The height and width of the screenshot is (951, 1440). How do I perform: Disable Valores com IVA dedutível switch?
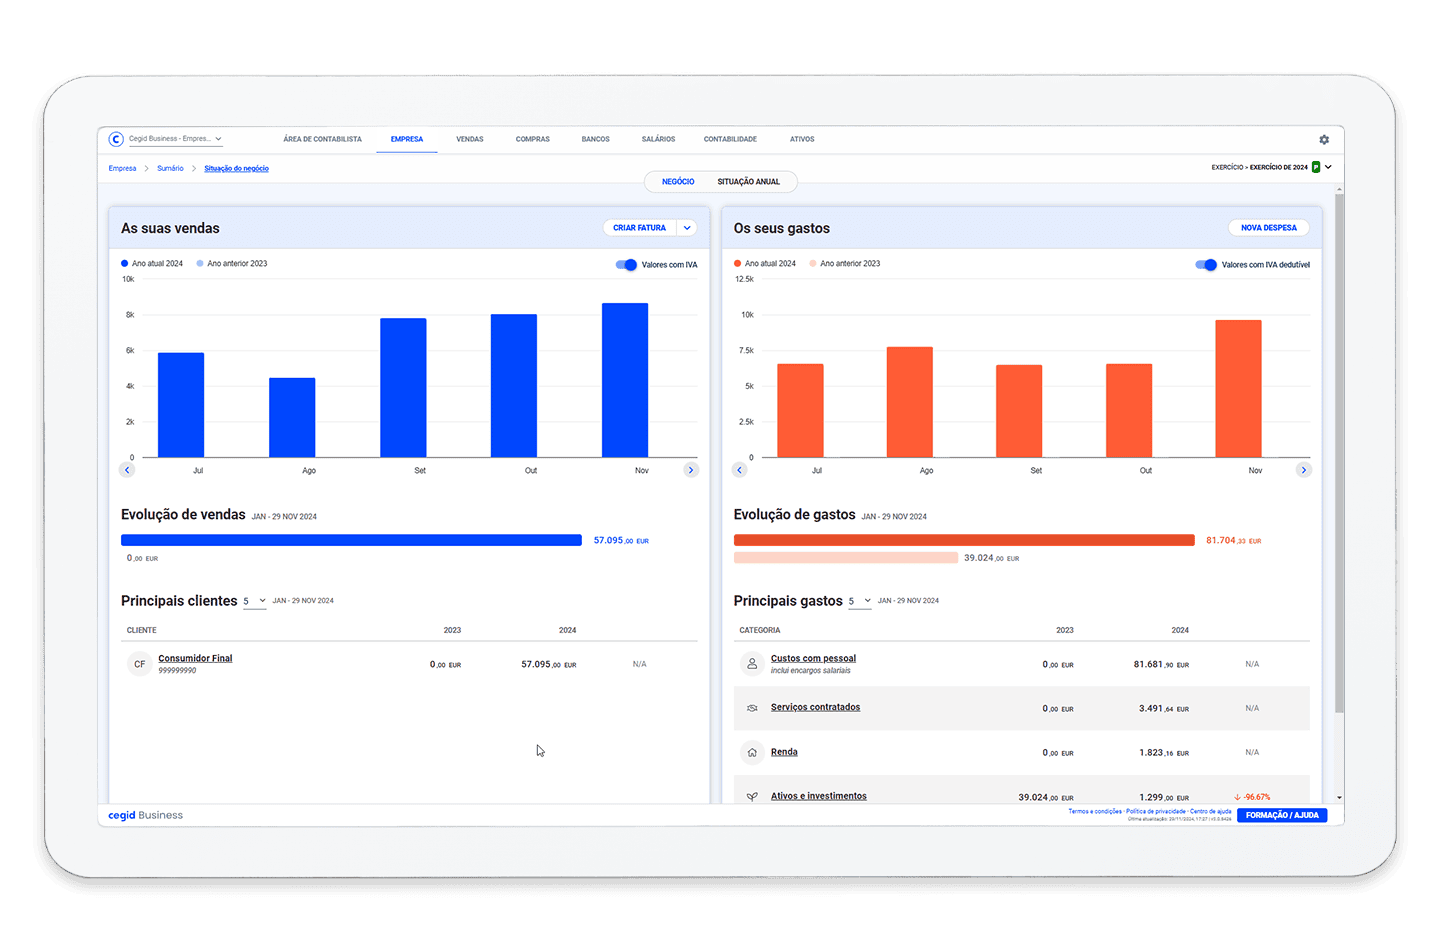1206,265
